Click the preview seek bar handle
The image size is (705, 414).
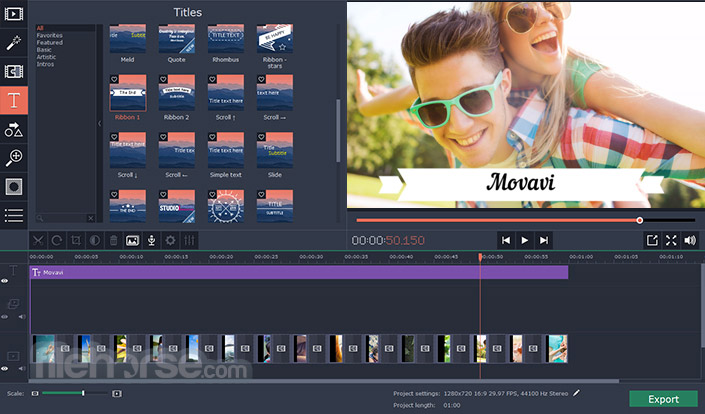[x=639, y=220]
